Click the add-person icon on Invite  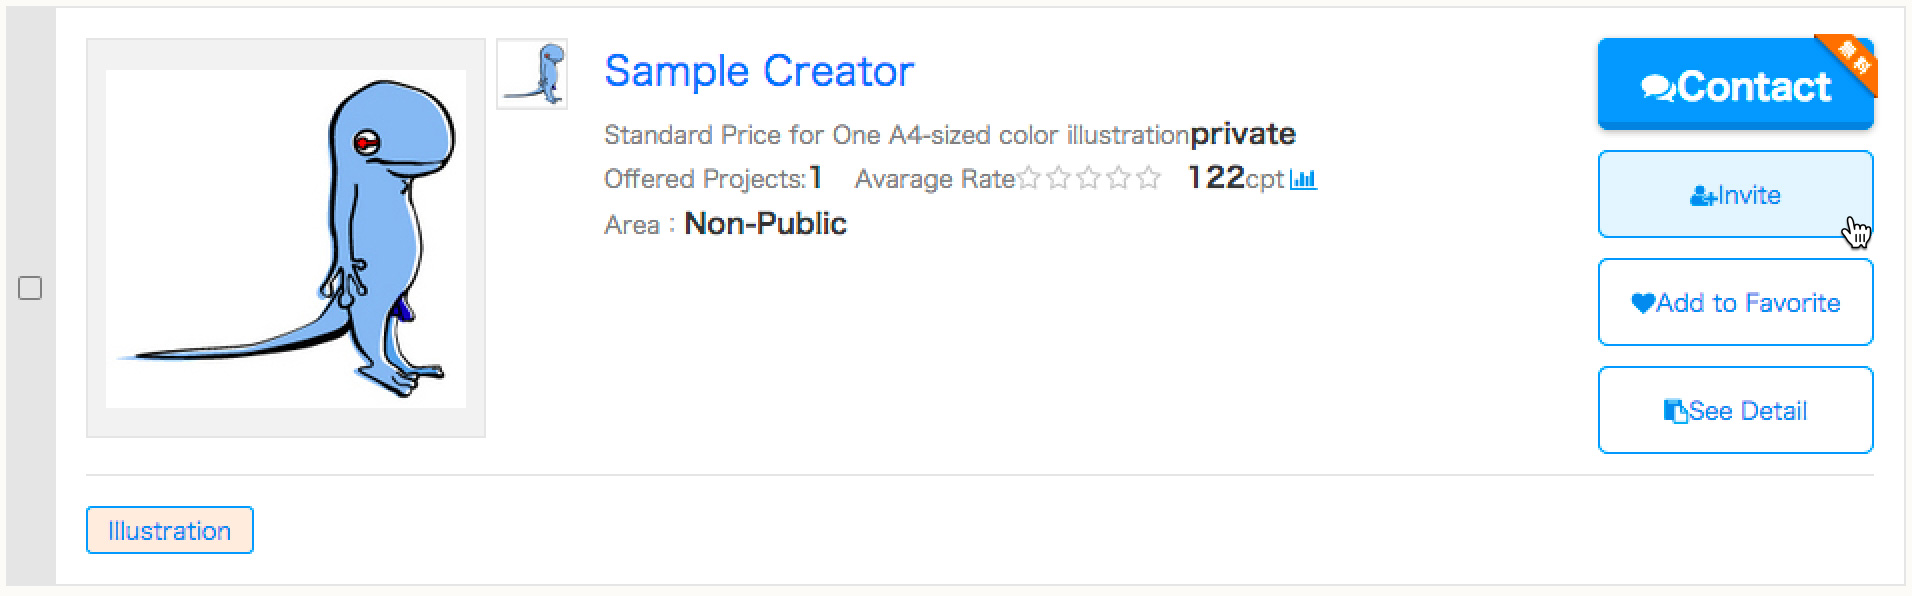[x=1703, y=196]
